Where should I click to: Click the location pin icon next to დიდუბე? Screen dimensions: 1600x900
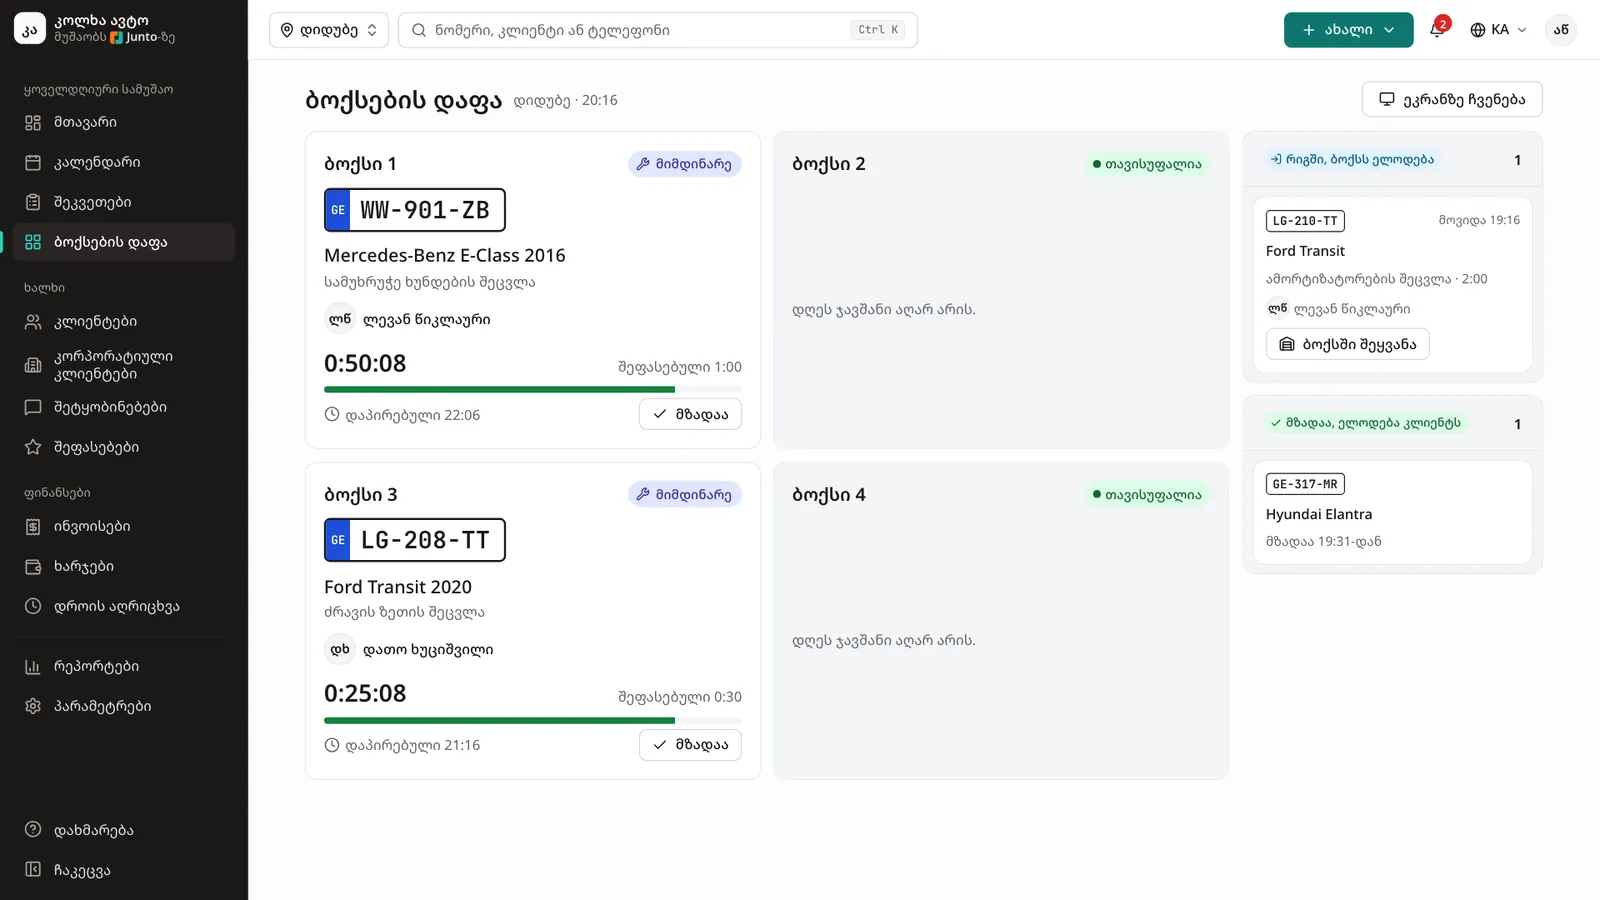tap(287, 30)
